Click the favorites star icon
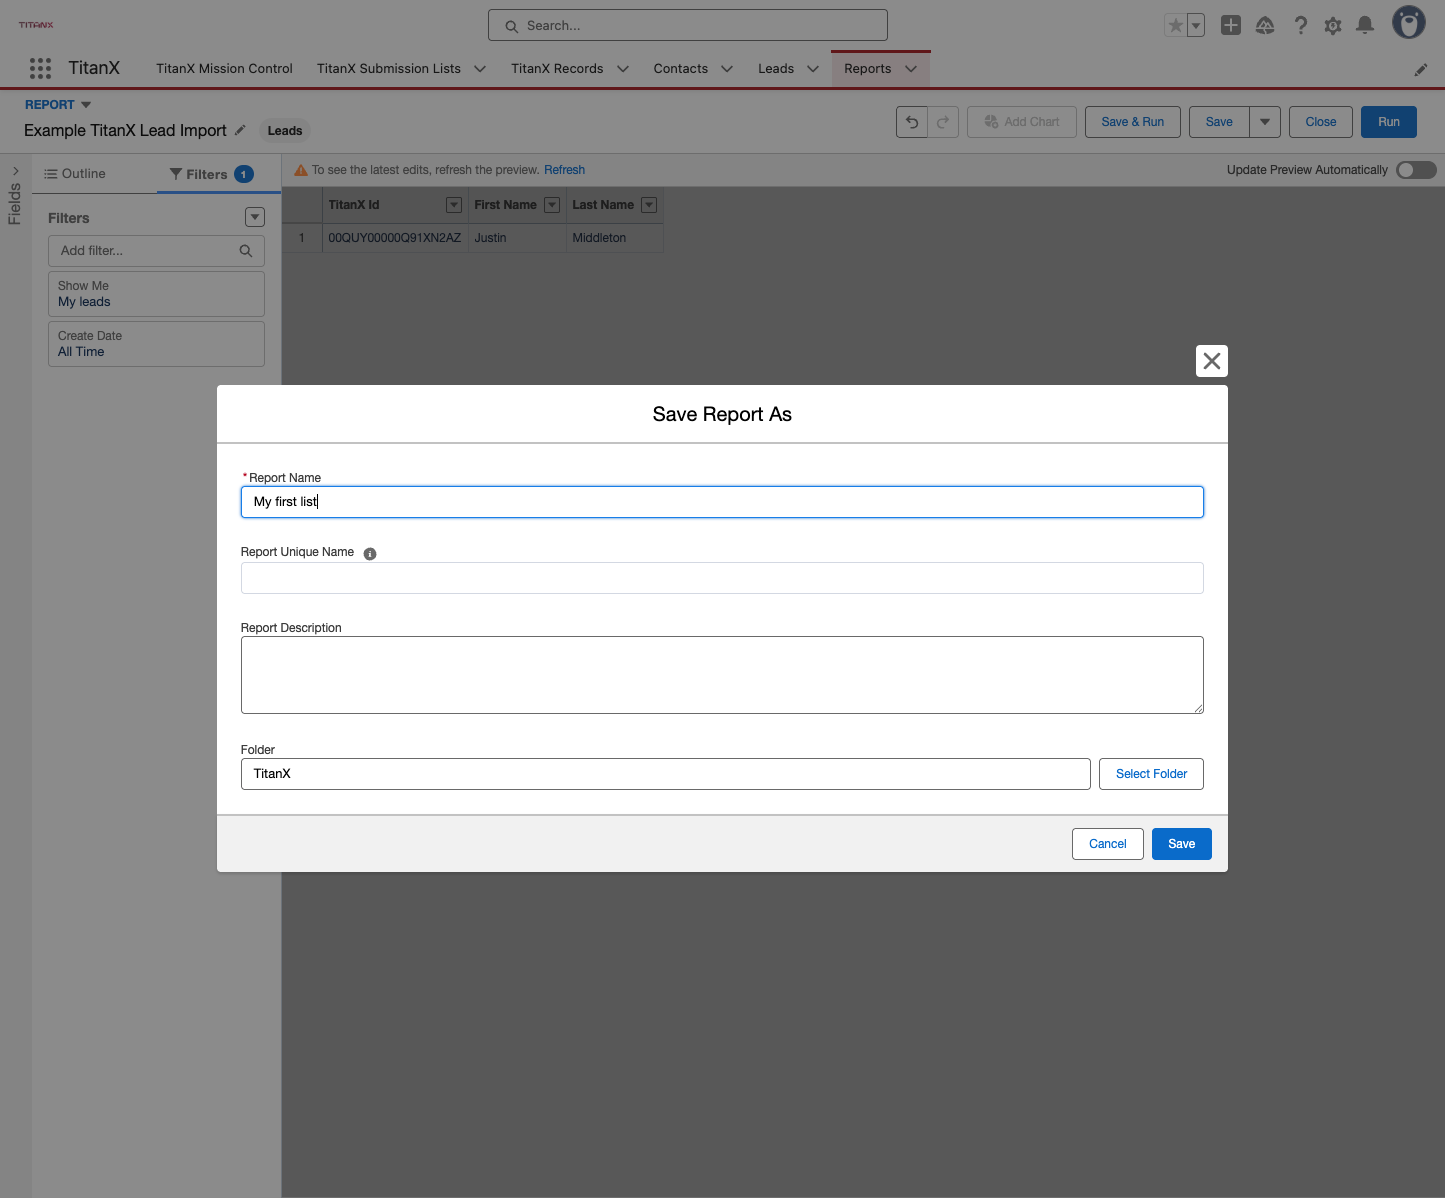1445x1198 pixels. [1176, 25]
